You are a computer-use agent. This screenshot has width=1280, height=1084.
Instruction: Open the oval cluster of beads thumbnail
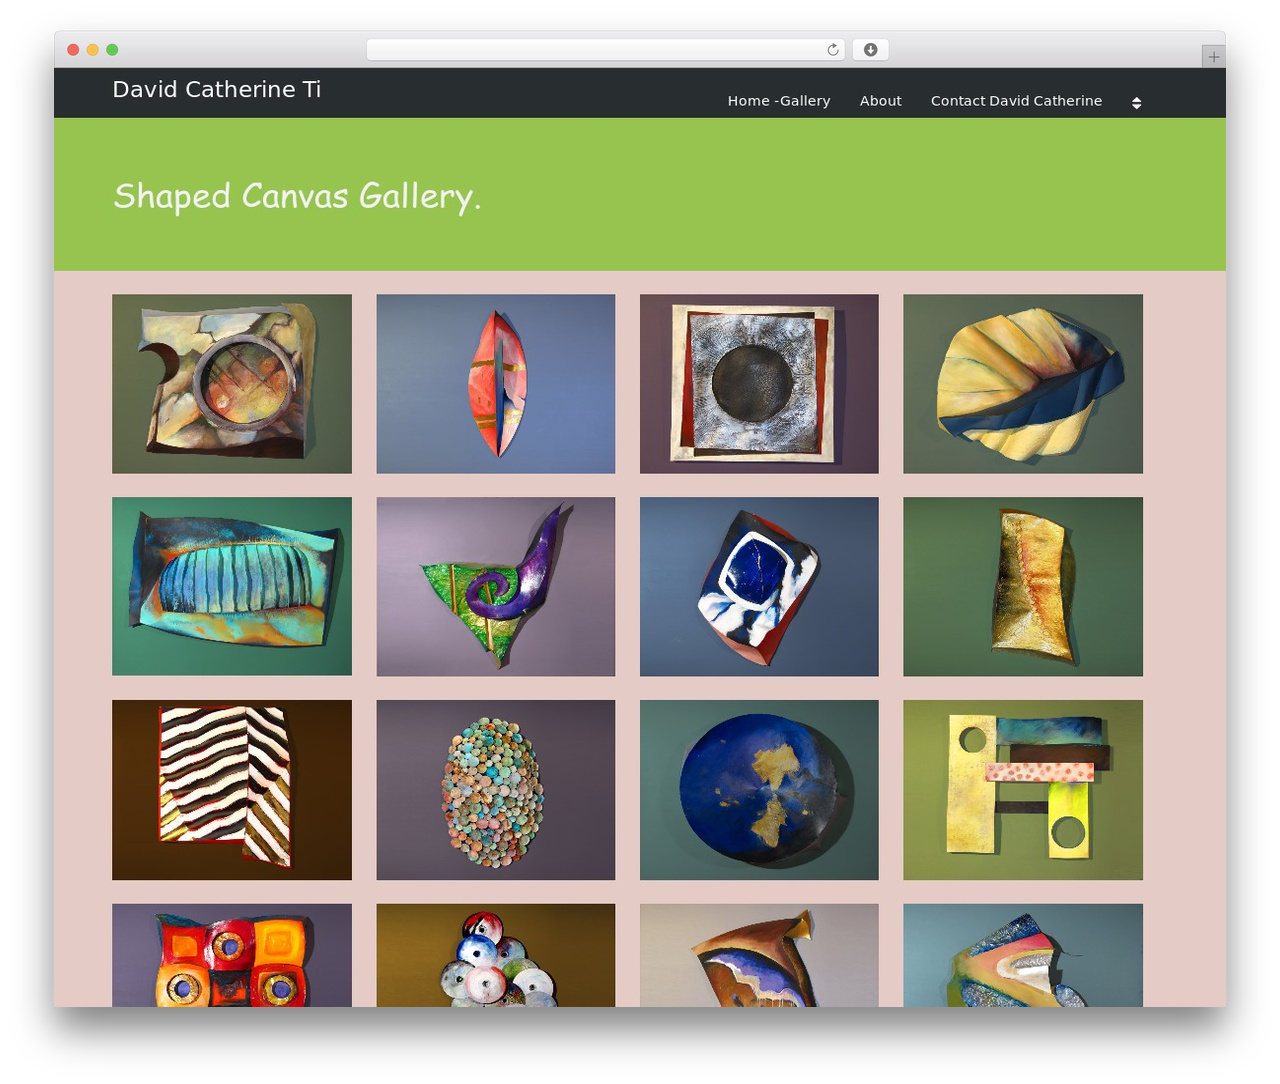(x=496, y=790)
